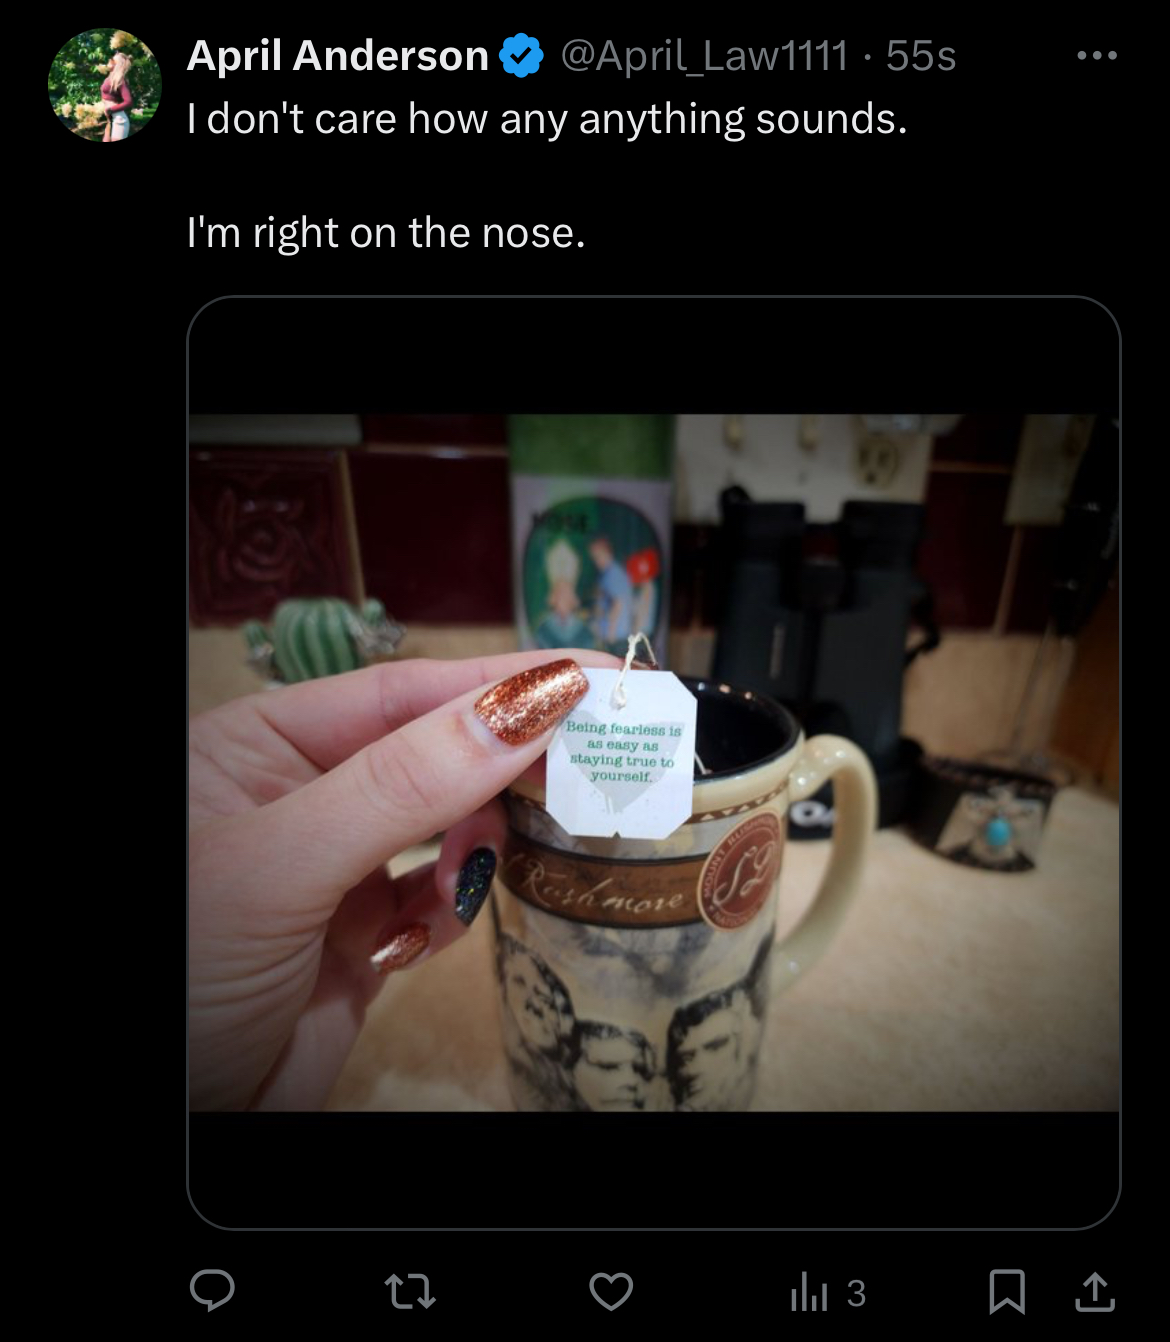Click the view count number 3
Viewport: 1170px width, 1342px height.
[x=856, y=1293]
